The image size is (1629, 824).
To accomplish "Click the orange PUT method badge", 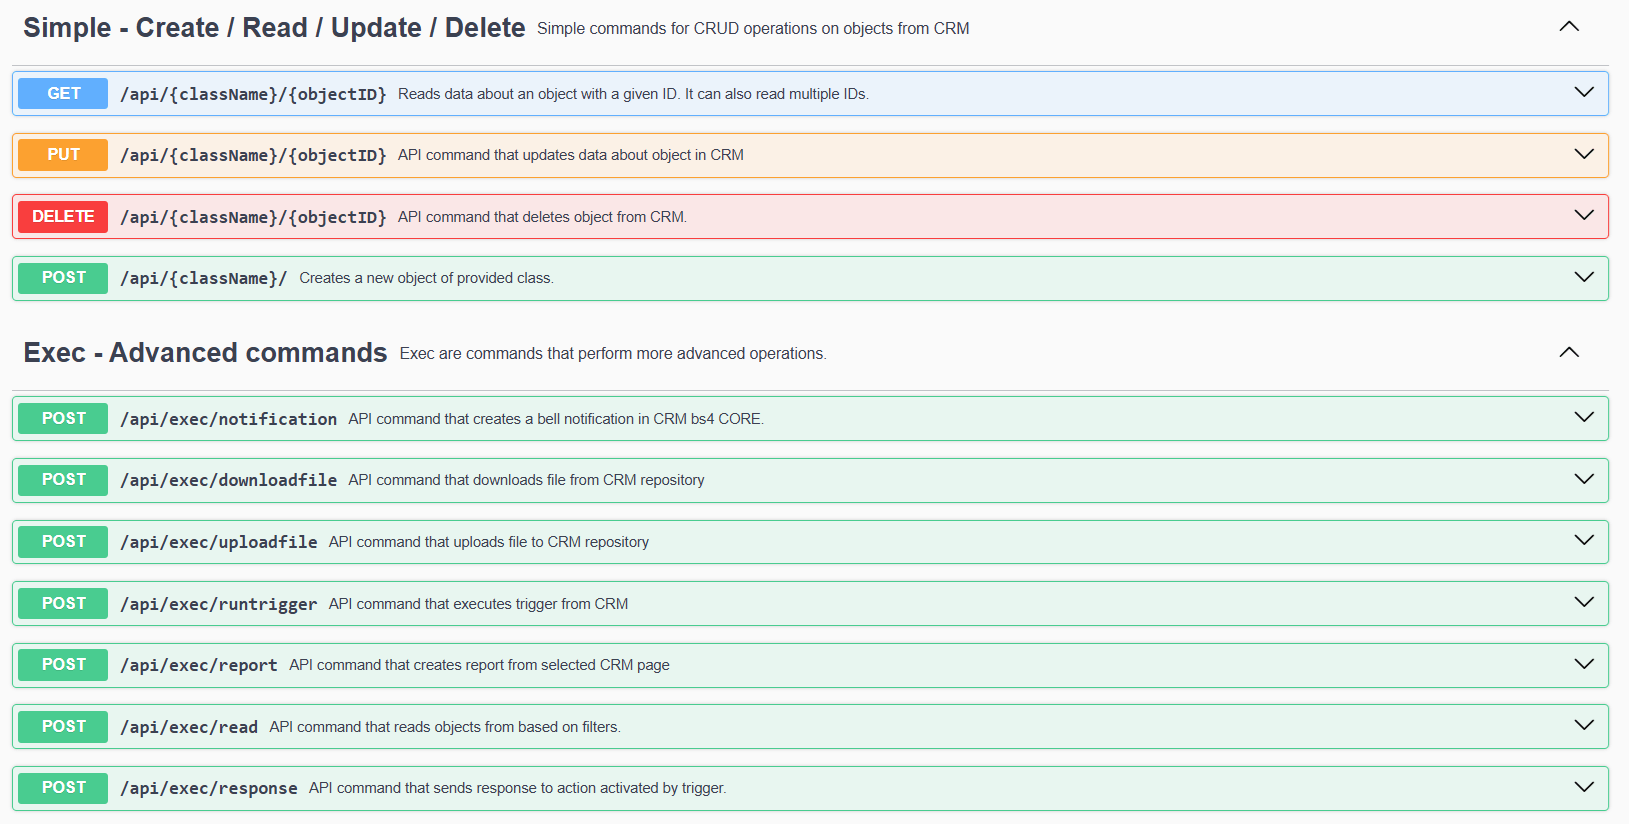I will click(63, 155).
